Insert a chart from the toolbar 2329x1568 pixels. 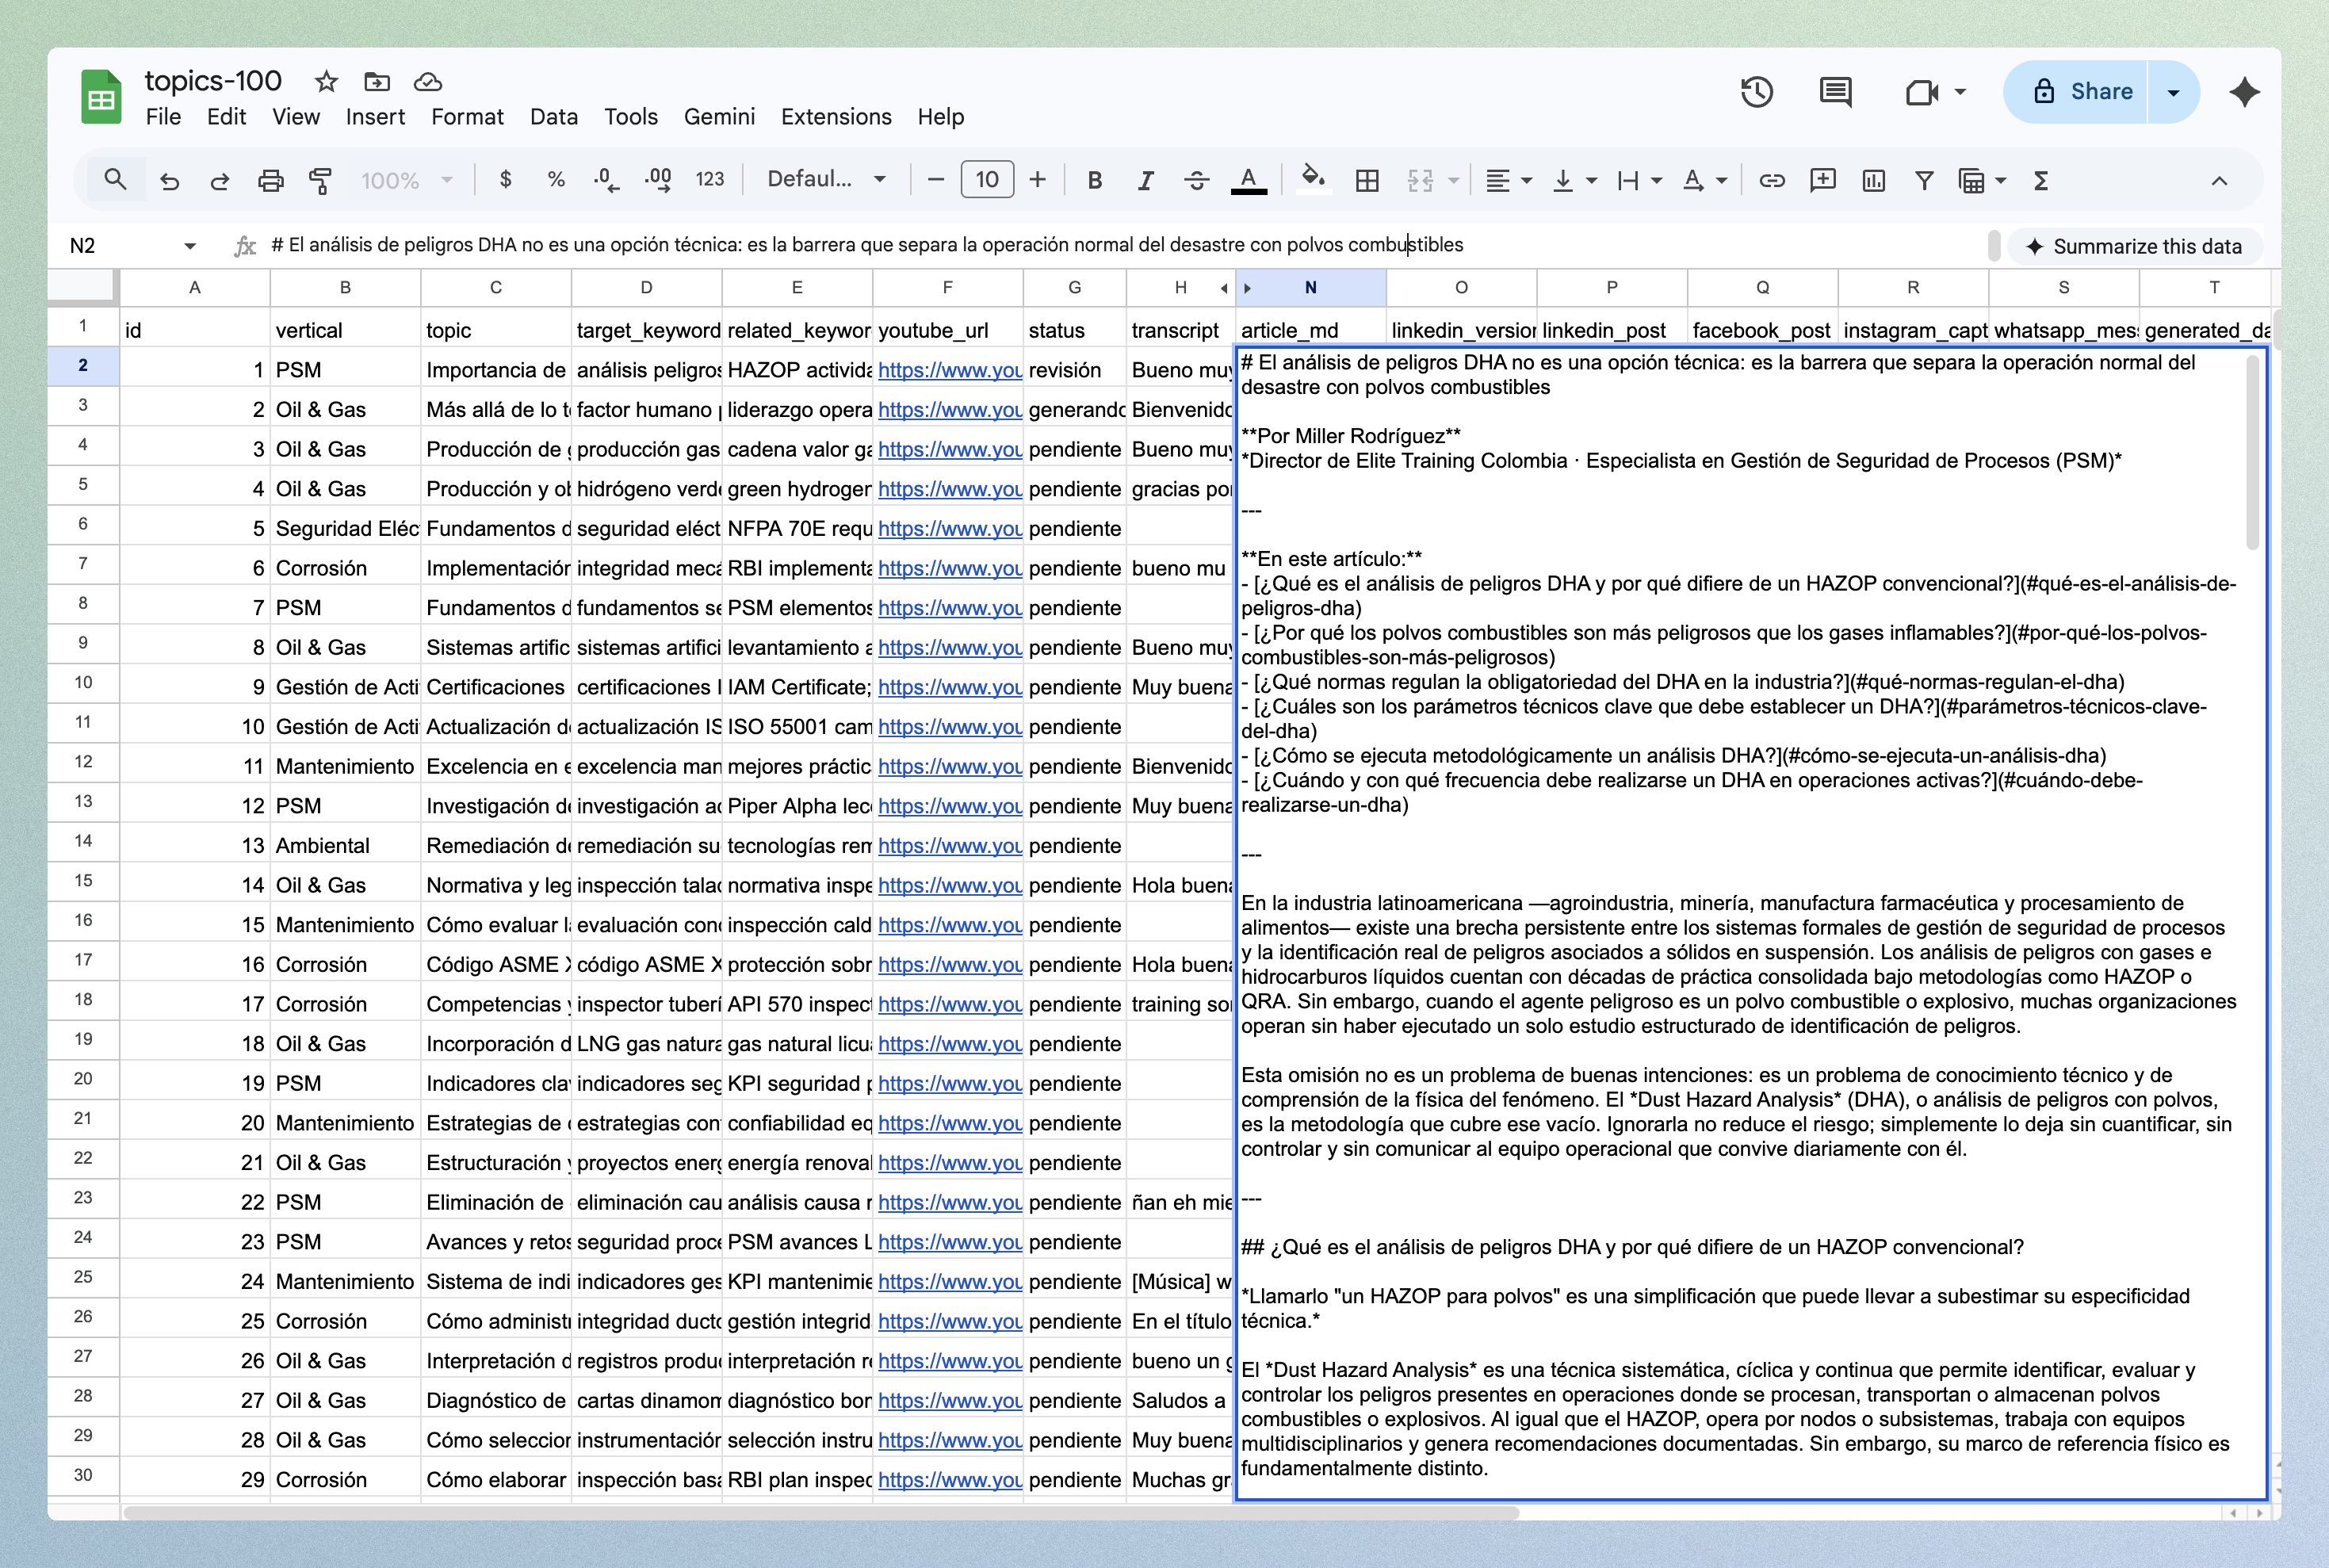tap(1874, 180)
